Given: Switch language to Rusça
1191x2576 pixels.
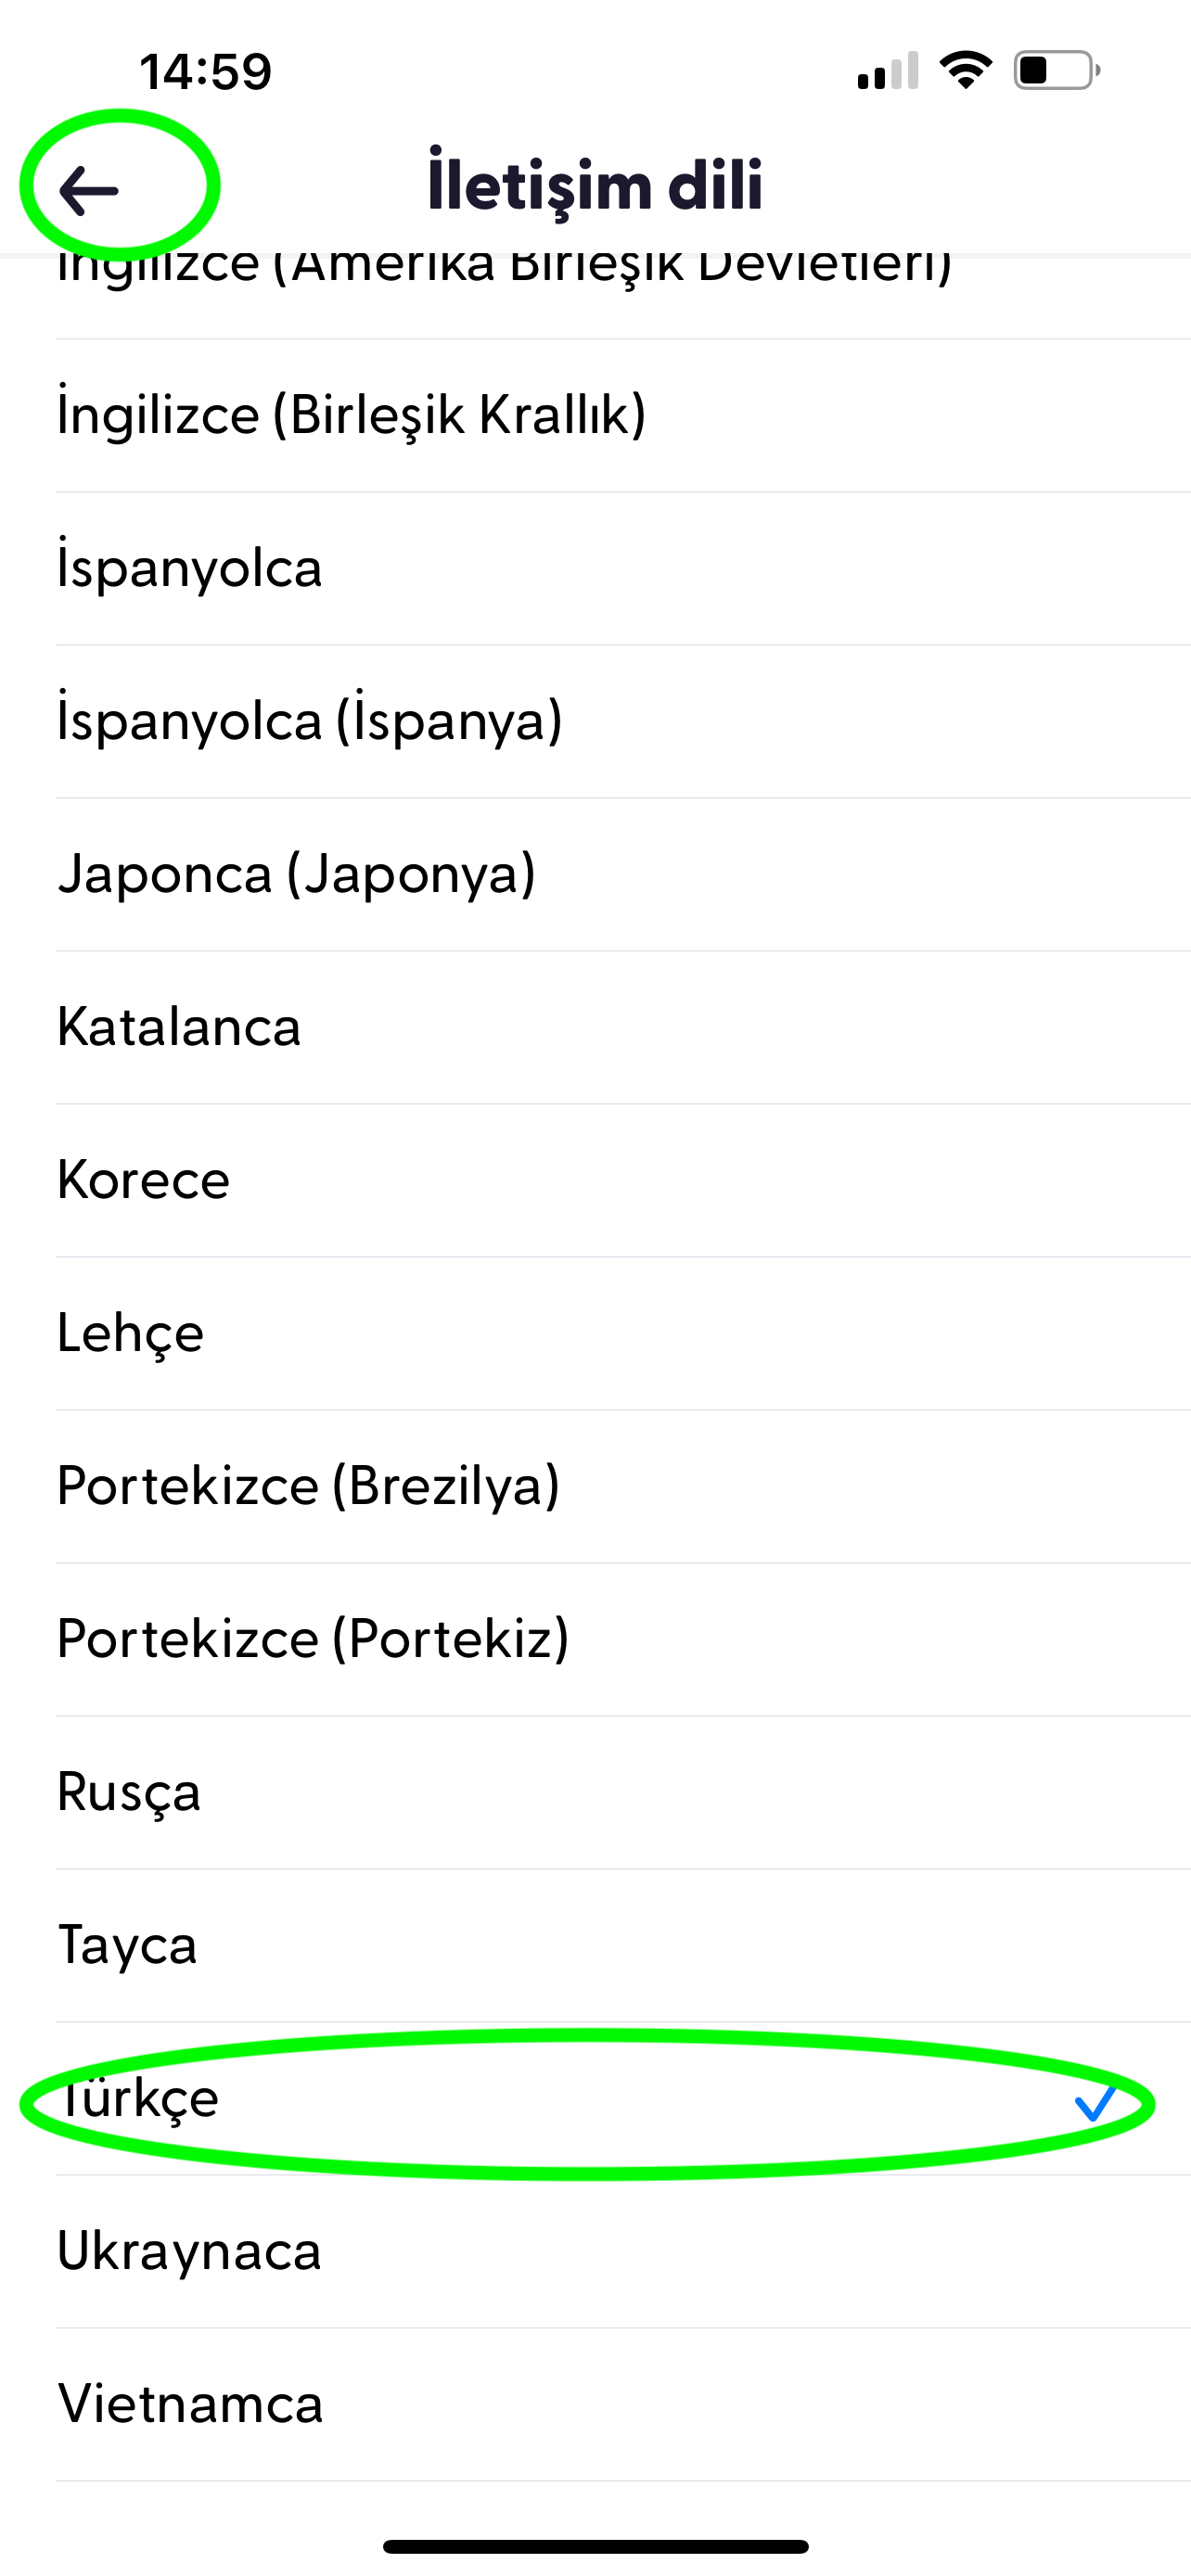Looking at the screenshot, I should coord(129,1792).
